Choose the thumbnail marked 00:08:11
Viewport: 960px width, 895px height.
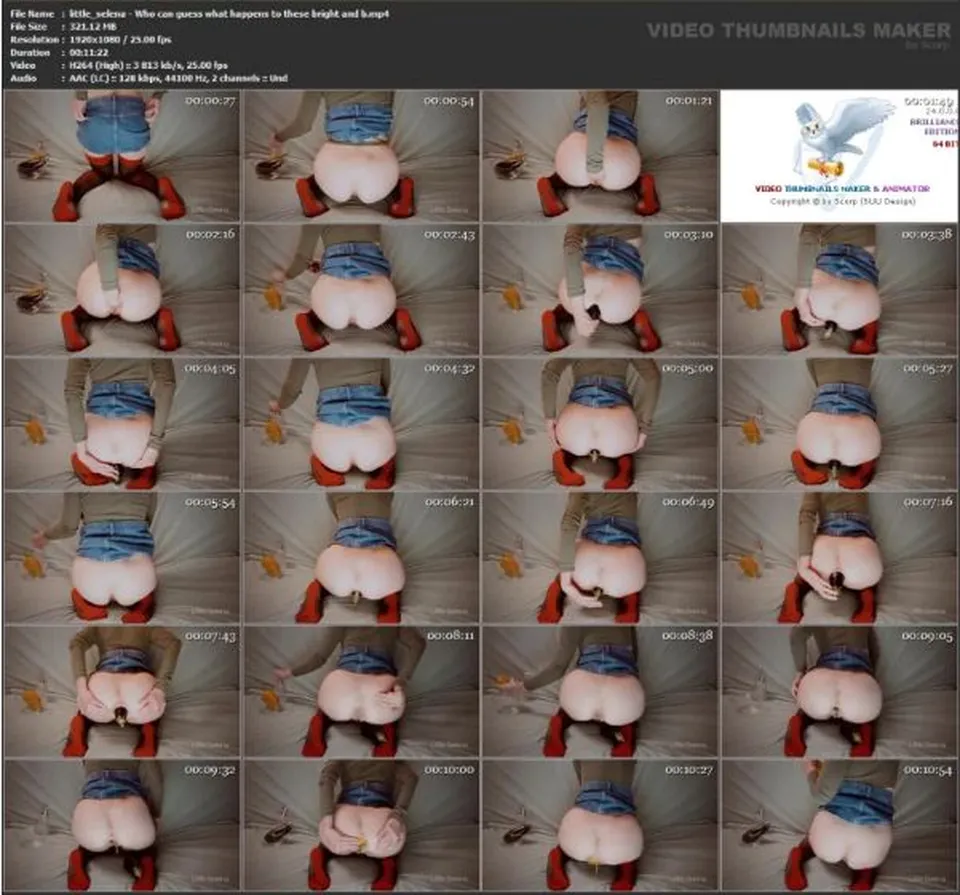[x=361, y=692]
